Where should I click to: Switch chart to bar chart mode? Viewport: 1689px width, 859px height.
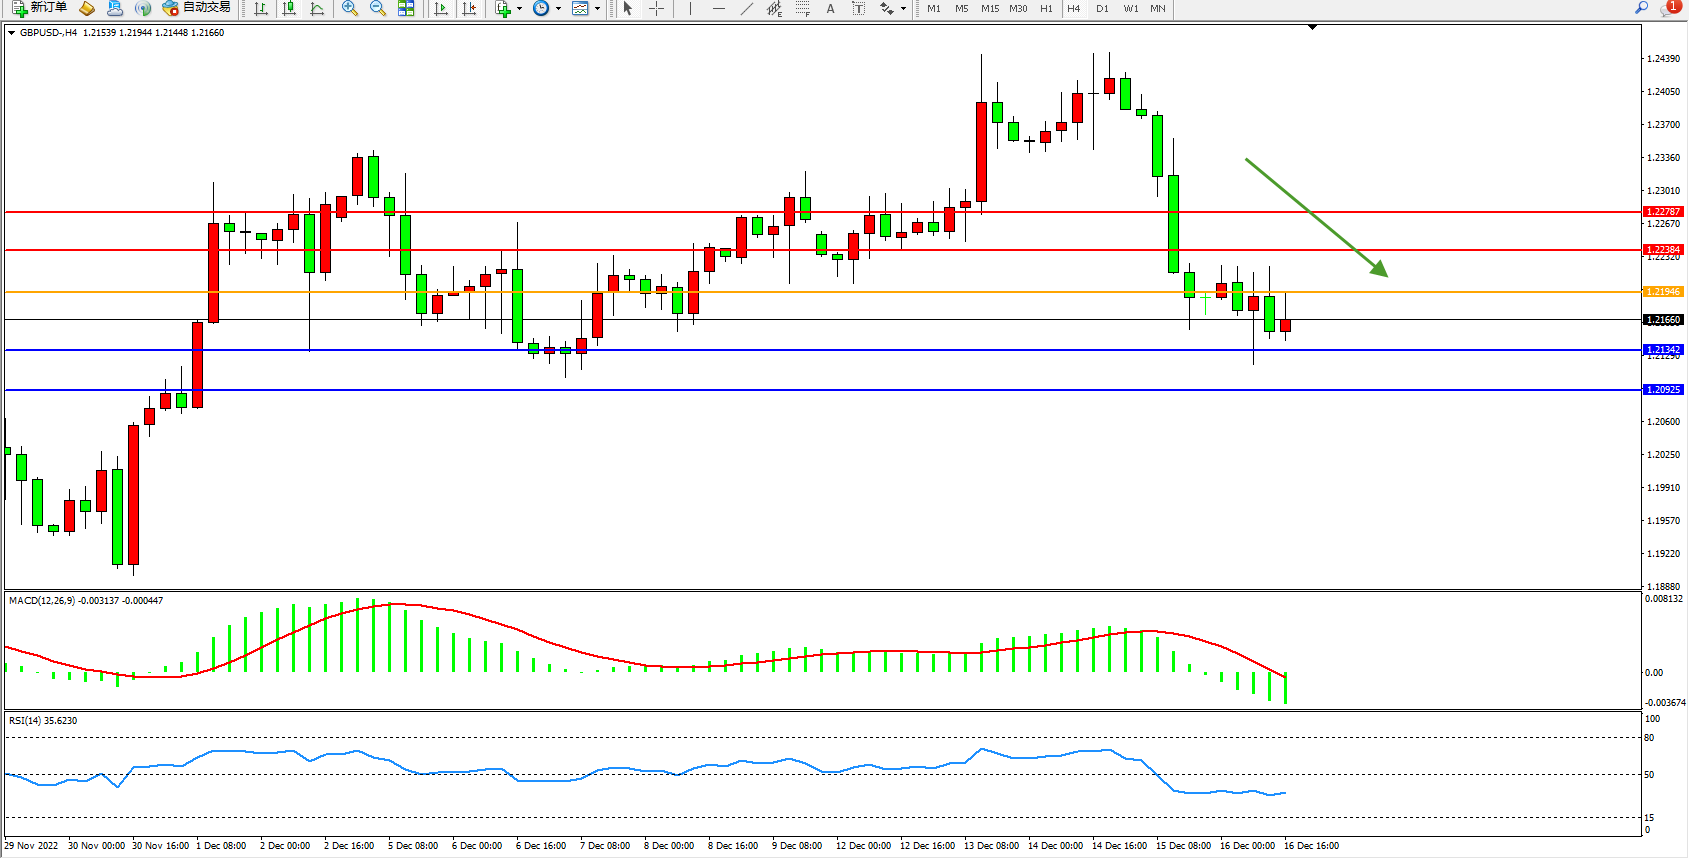[x=261, y=9]
